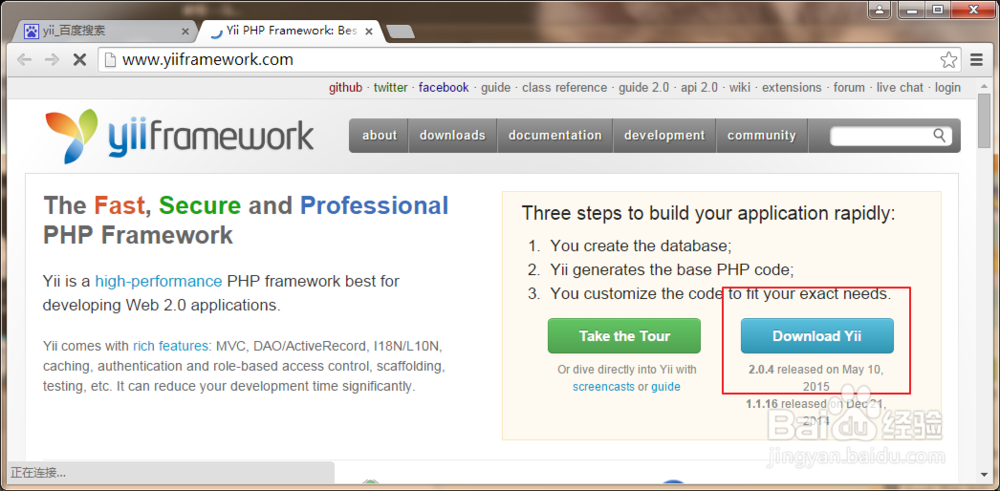This screenshot has height=491, width=1000.
Task: Open the documentation menu
Action: [555, 135]
